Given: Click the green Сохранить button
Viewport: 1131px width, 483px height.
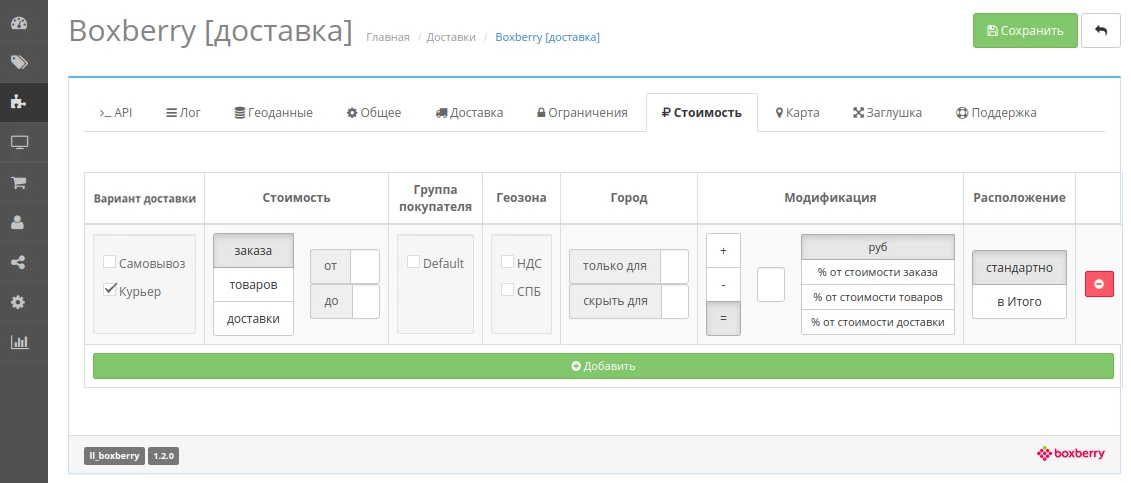Looking at the screenshot, I should tap(1025, 31).
